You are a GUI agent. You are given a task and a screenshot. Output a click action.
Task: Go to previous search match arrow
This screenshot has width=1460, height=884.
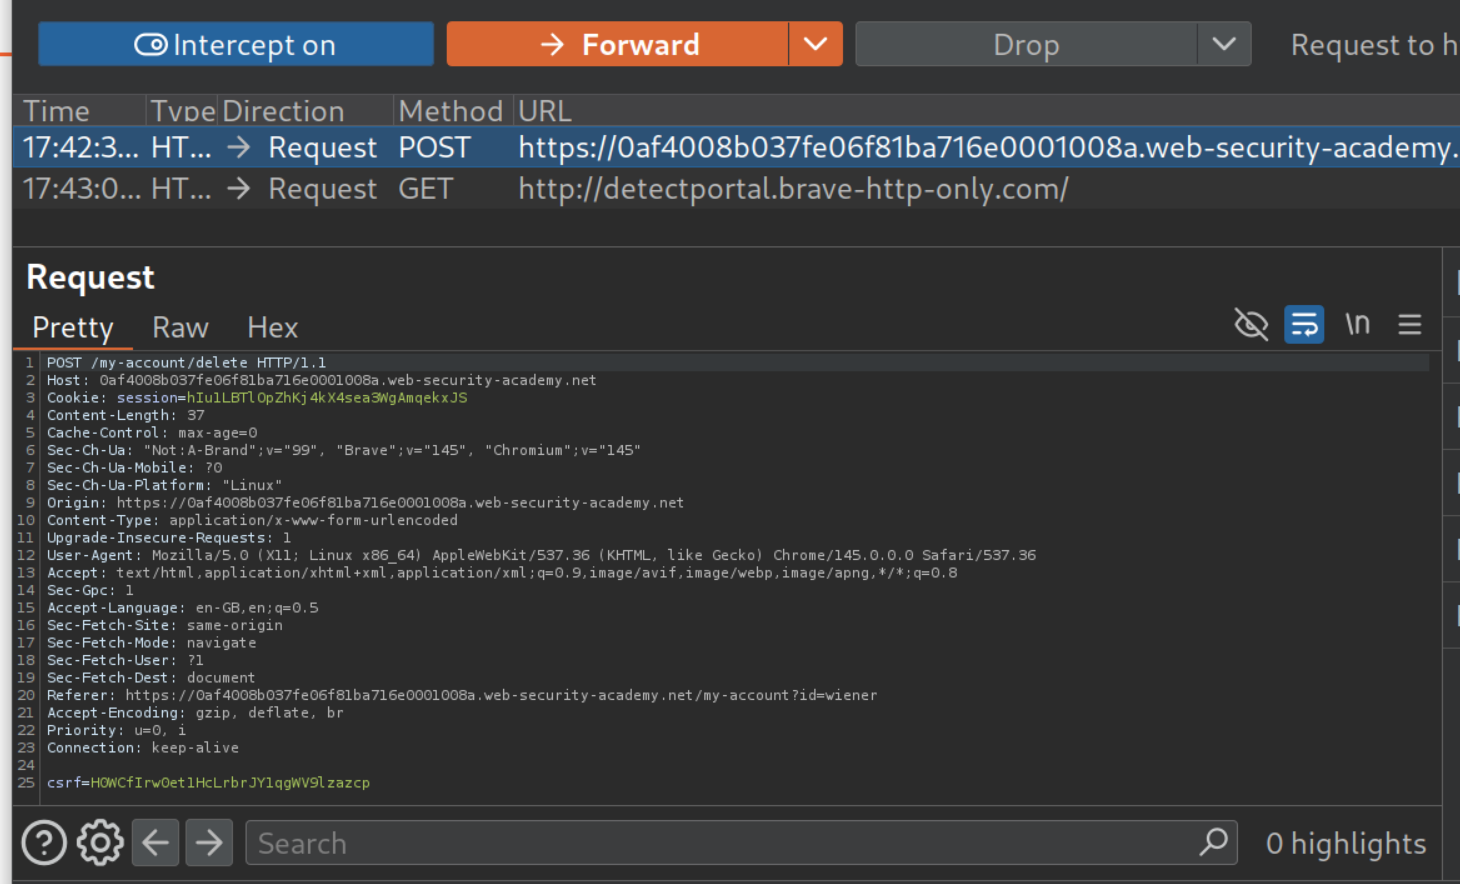coord(155,843)
